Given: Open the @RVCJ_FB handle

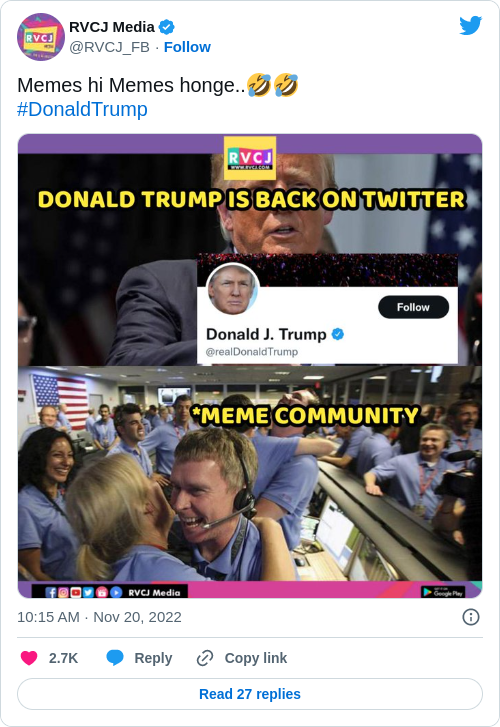Looking at the screenshot, I should pyautogui.click(x=109, y=47).
